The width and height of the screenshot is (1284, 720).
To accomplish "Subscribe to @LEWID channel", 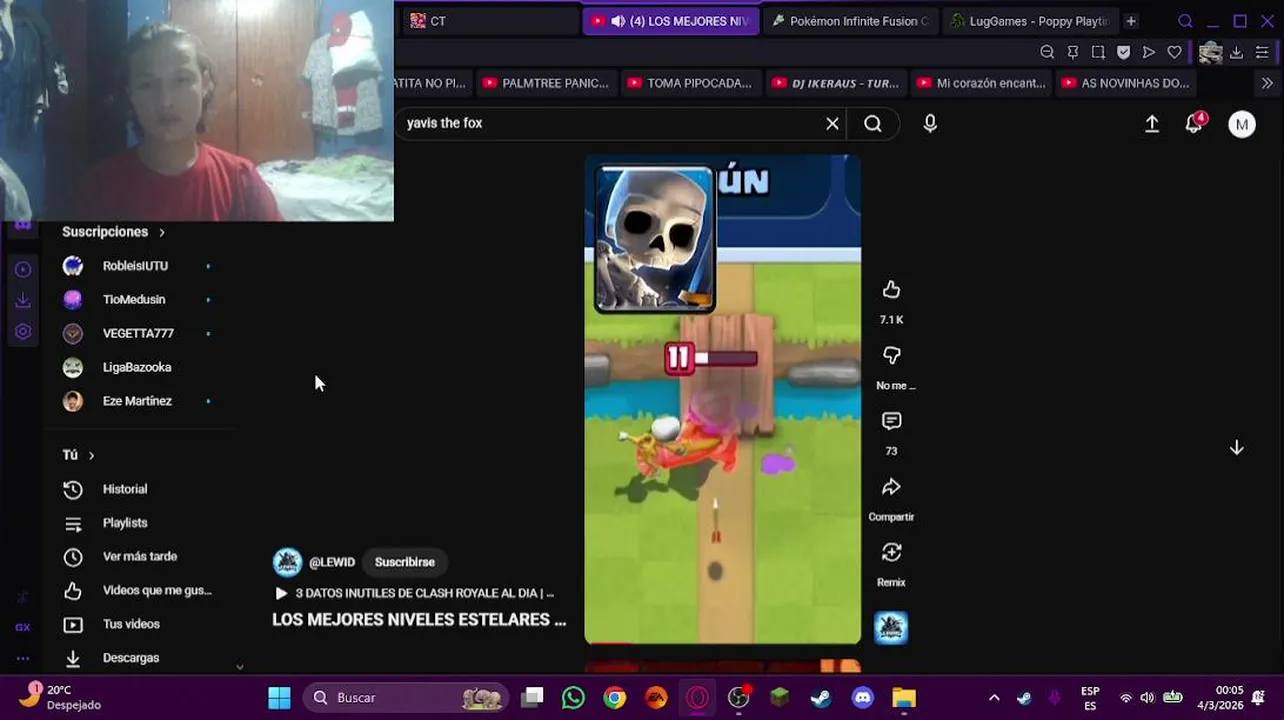I will coord(405,562).
